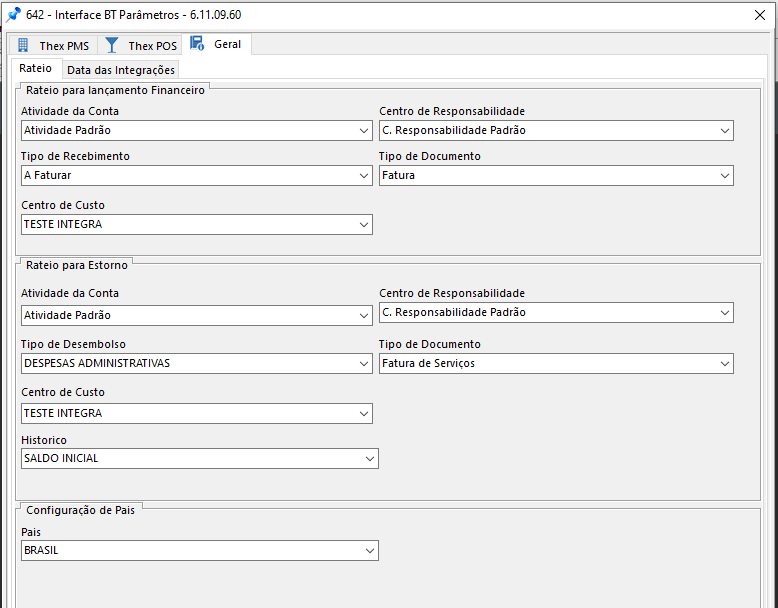Switch to the Rateio subtab
The image size is (778, 608).
pos(36,68)
